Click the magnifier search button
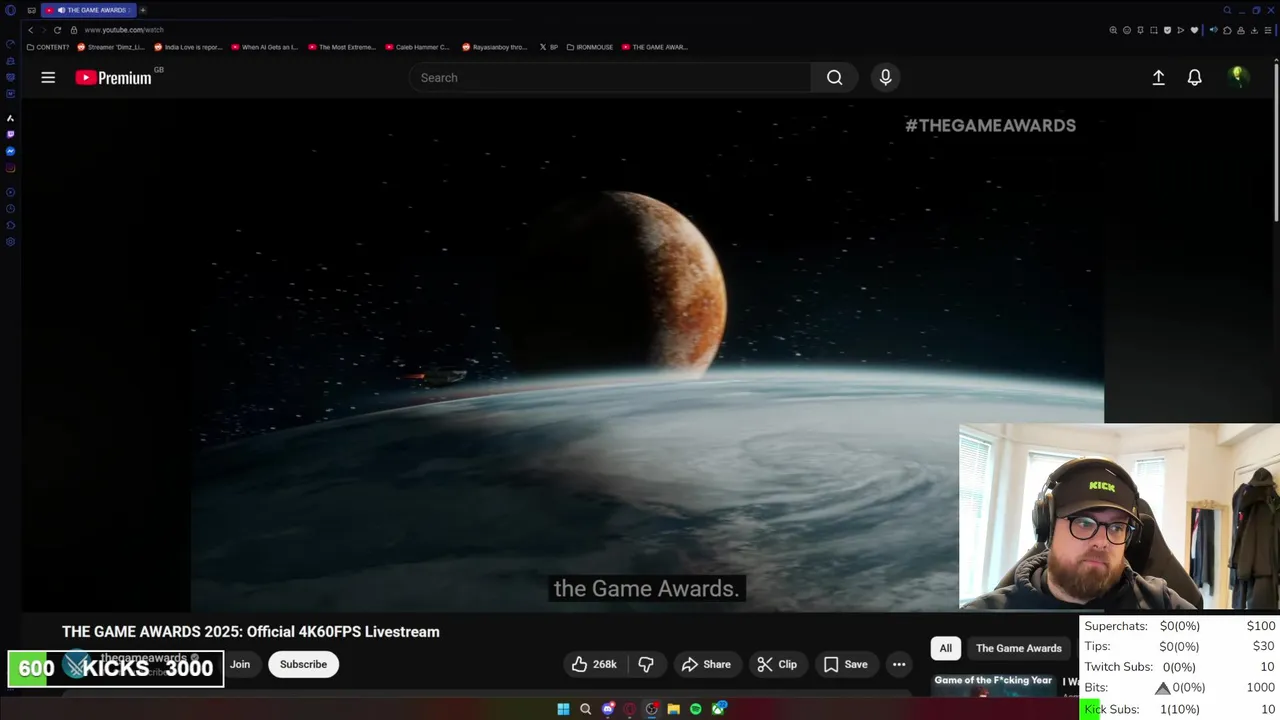Viewport: 1280px width, 720px height. [834, 77]
